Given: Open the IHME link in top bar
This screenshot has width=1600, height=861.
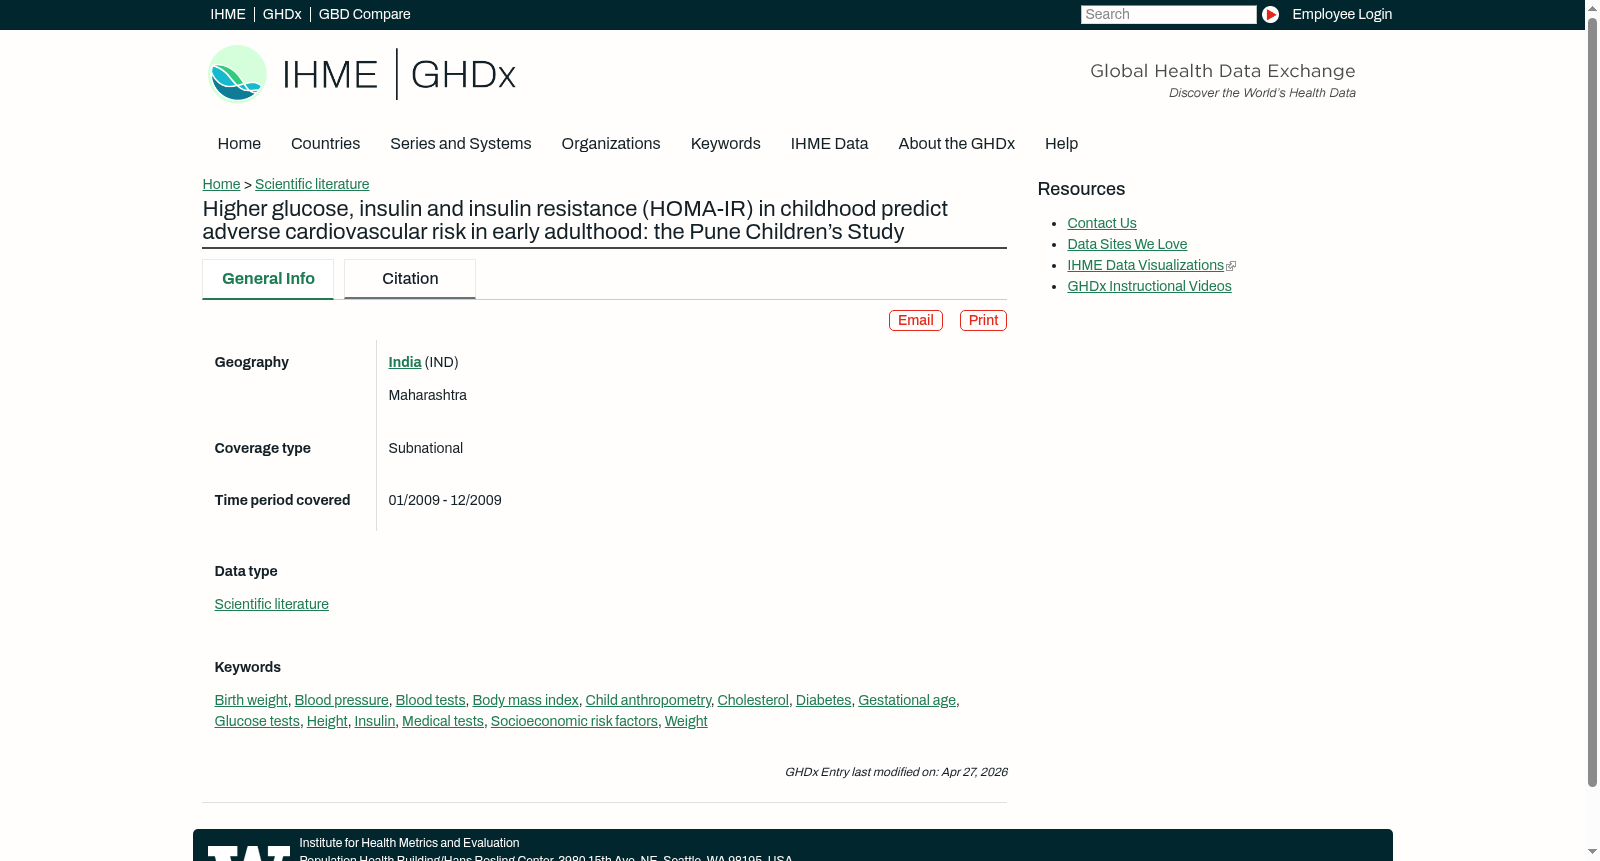Looking at the screenshot, I should [228, 14].
